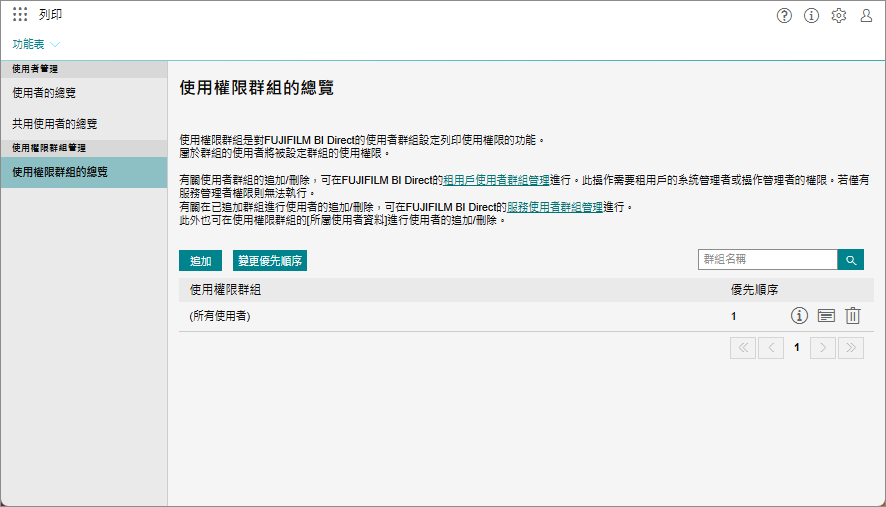The width and height of the screenshot is (886, 507).
Task: Select 使用權限群組的總覽 in sidebar
Action: click(60, 172)
